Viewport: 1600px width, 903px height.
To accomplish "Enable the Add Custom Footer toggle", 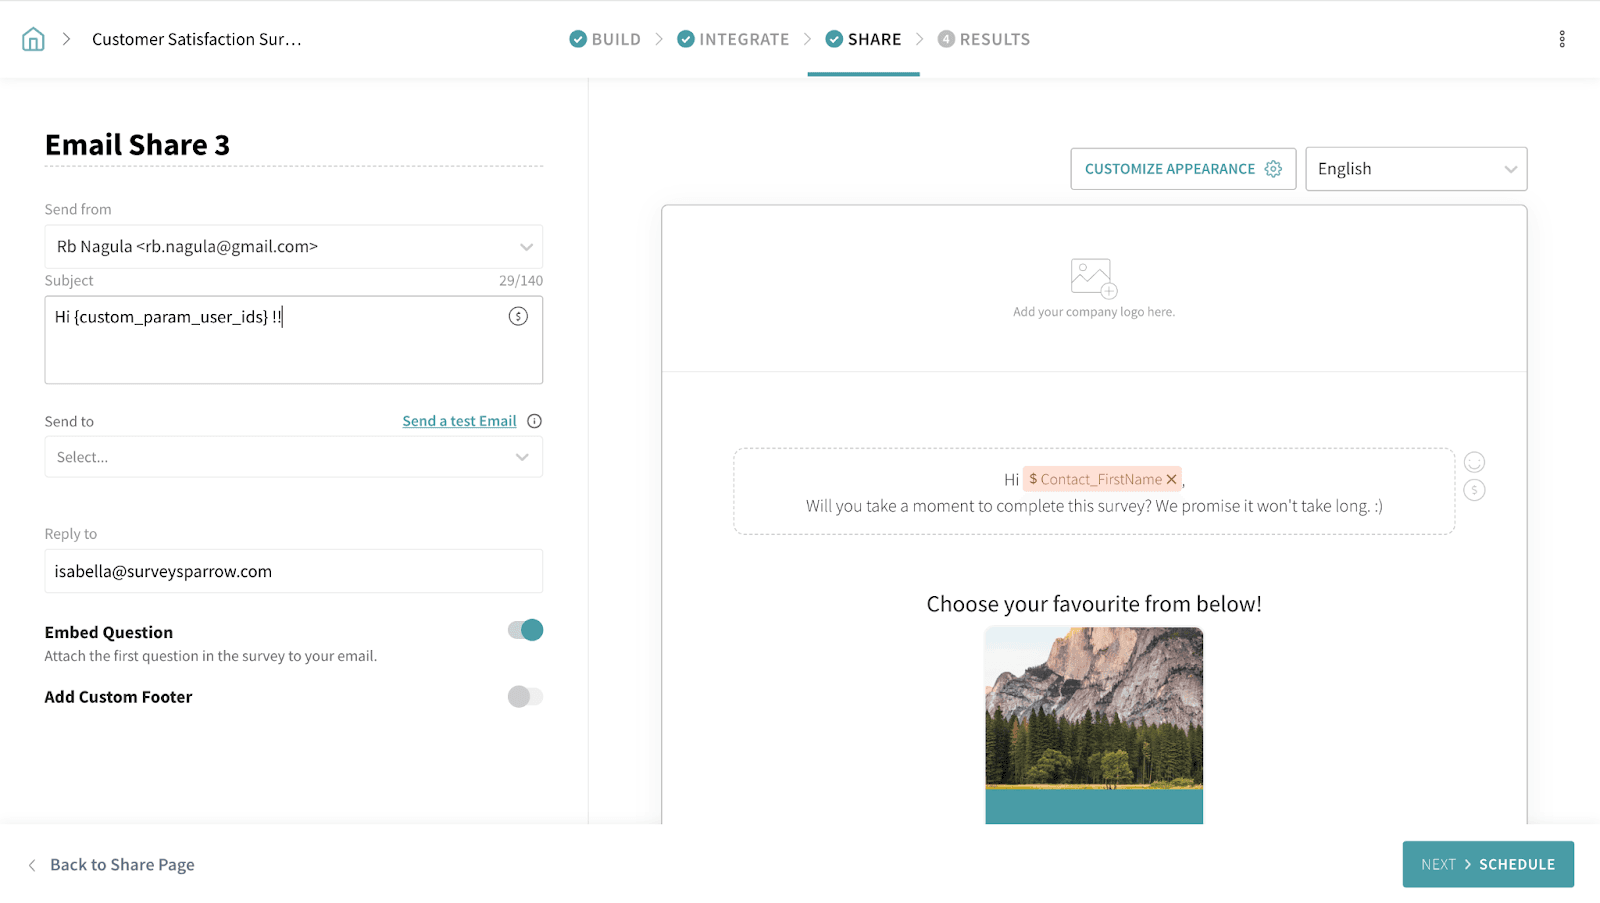I will click(x=525, y=697).
